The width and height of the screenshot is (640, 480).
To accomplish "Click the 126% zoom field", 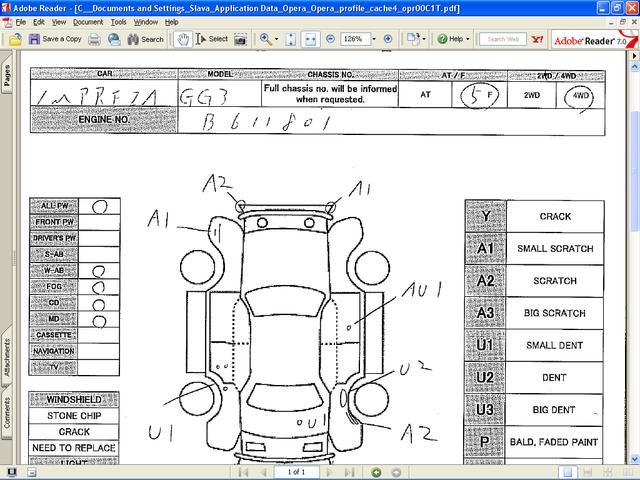I will click(355, 39).
